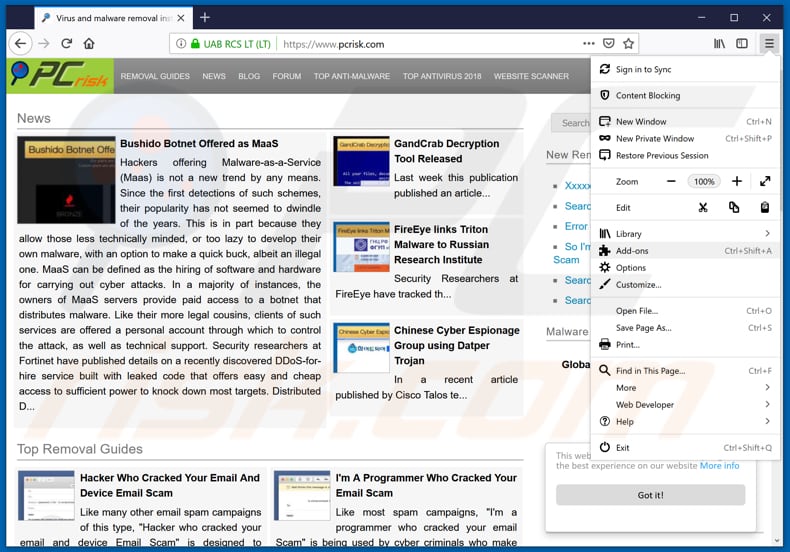Choose New Private Window menu entry

pos(654,139)
